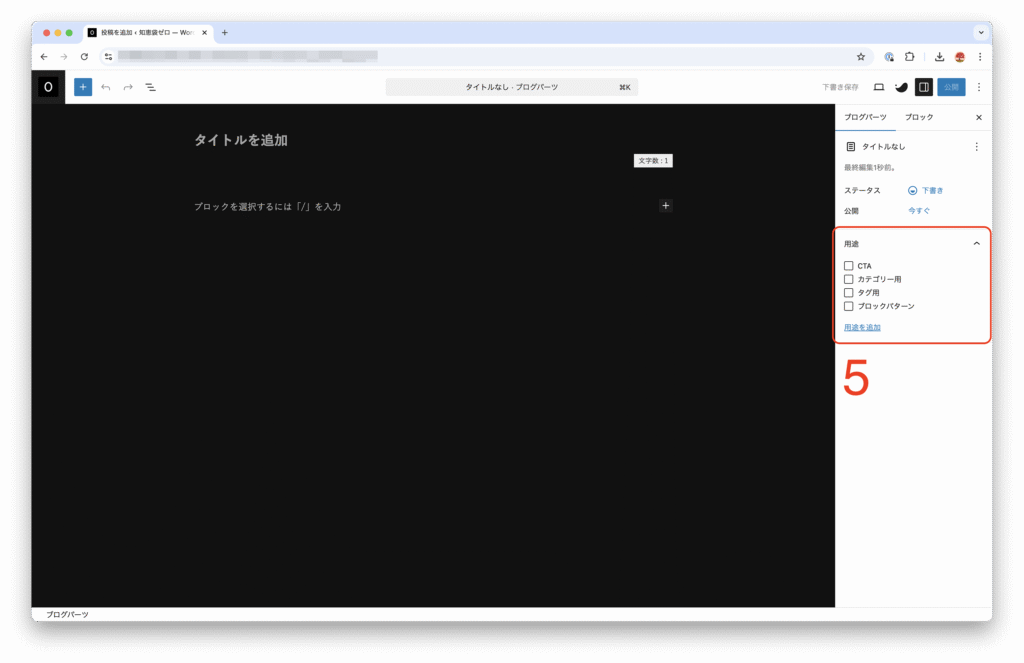Open a new browser tab
Image resolution: width=1024 pixels, height=663 pixels.
pos(225,32)
